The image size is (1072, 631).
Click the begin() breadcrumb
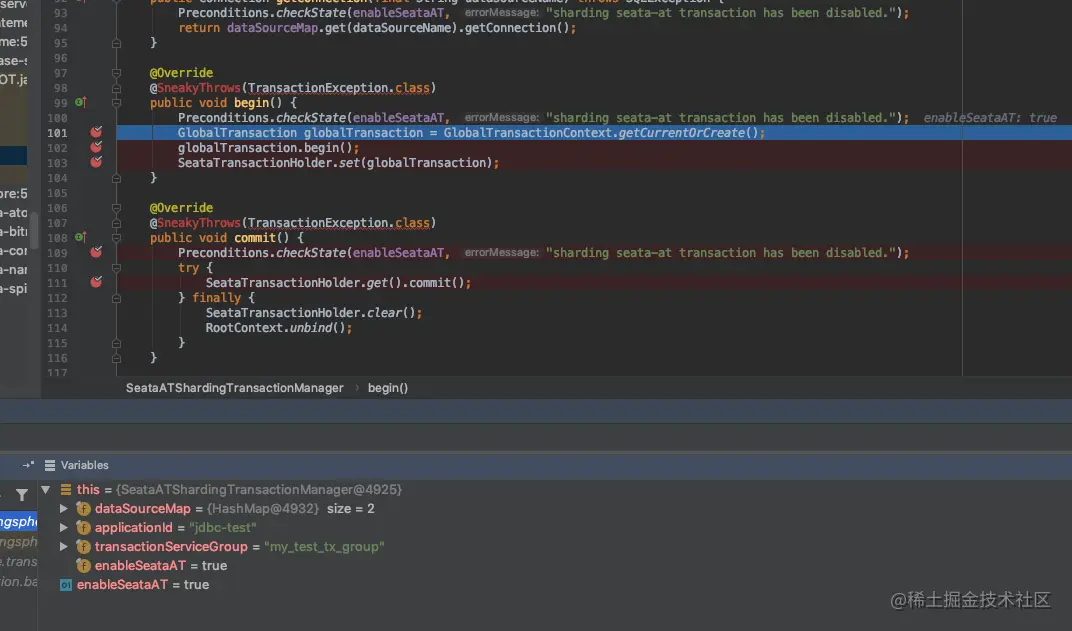(388, 388)
